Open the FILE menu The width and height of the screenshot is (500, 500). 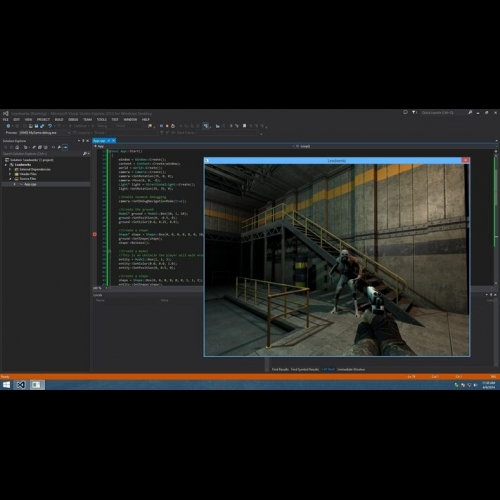pos(6,119)
